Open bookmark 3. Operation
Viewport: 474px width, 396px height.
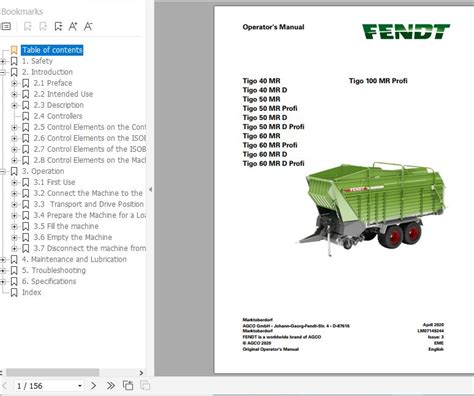(43, 171)
